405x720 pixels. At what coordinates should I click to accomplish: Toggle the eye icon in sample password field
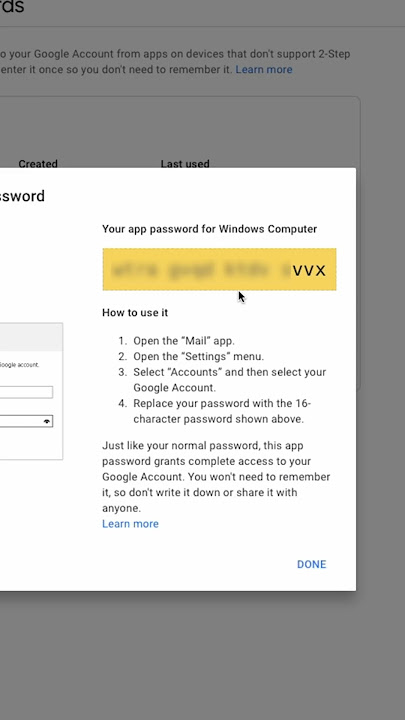click(x=47, y=421)
